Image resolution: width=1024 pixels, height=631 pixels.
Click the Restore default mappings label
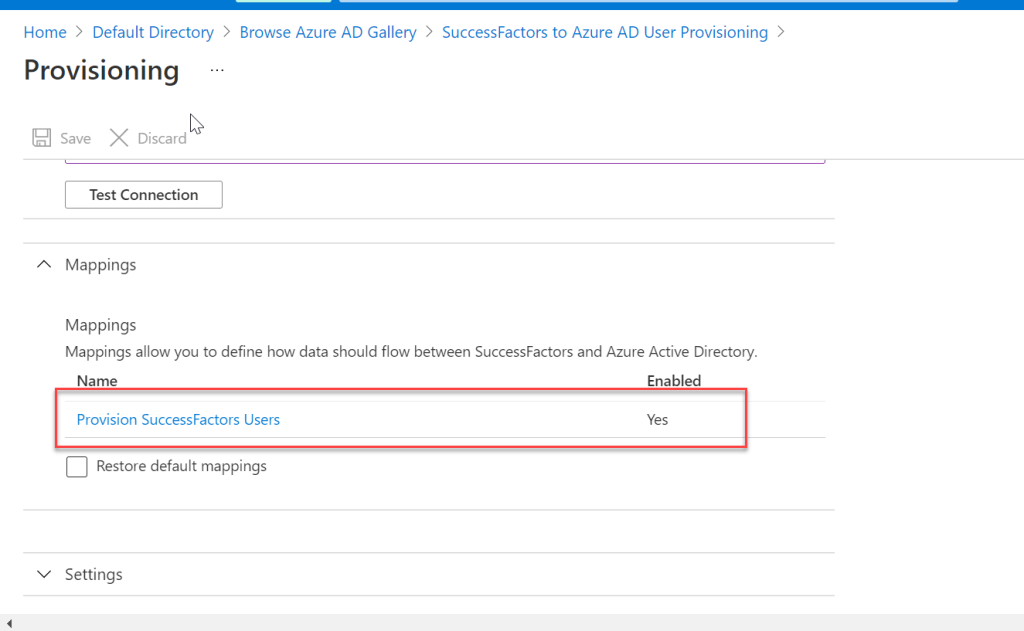tap(182, 466)
